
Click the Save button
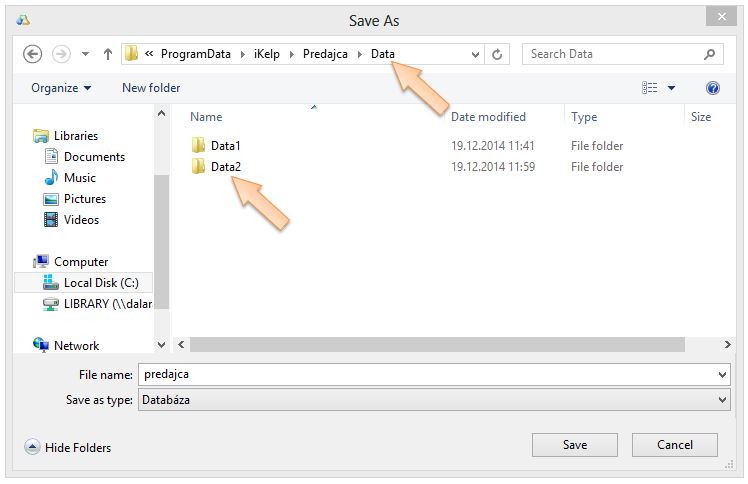click(x=574, y=445)
